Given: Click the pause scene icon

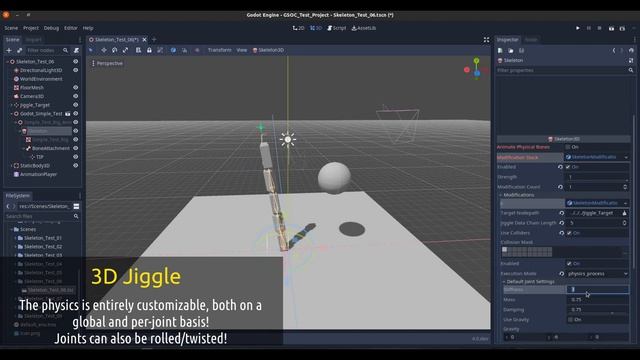Looking at the screenshot, I should point(589,28).
